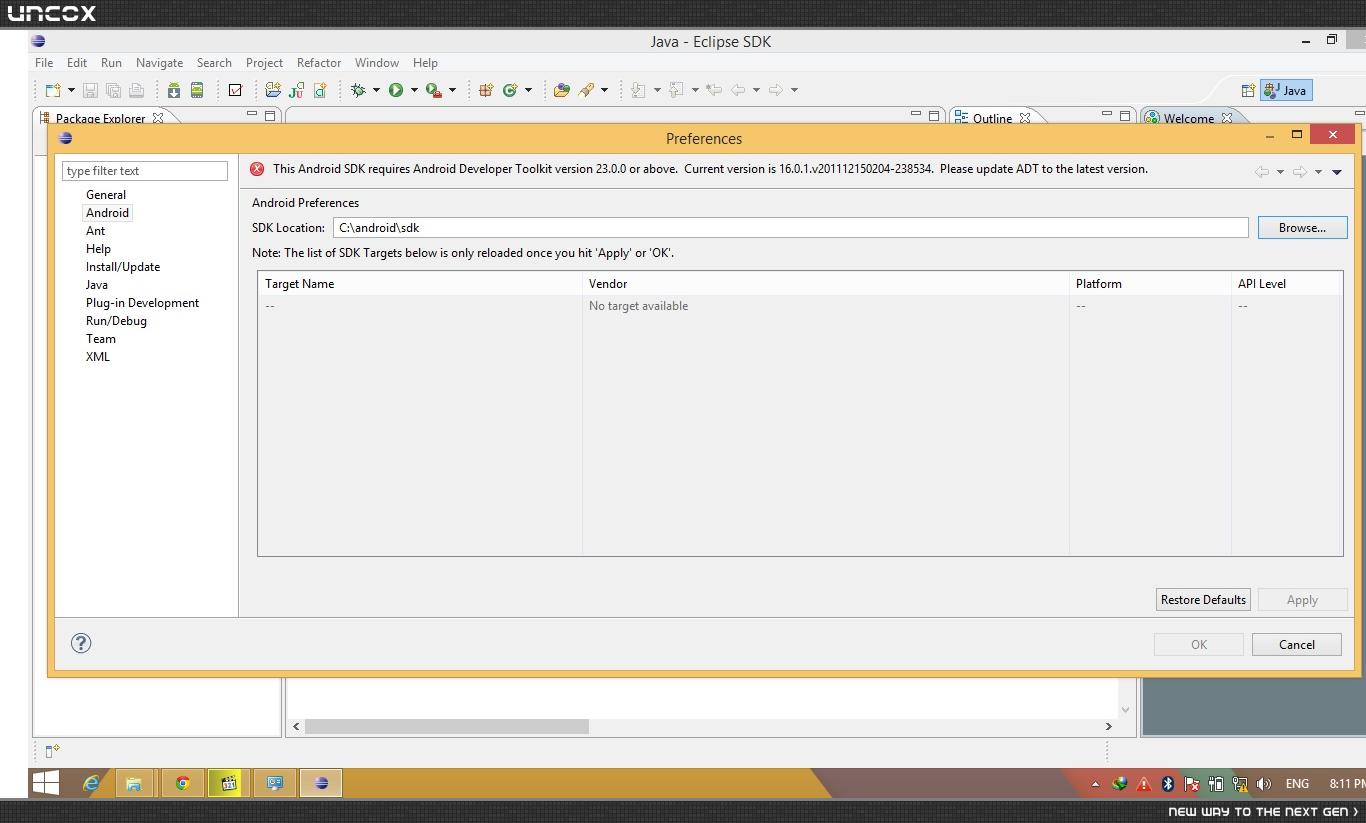This screenshot has height=823, width=1366.
Task: Open the Android SDK Manager icon
Action: [x=174, y=90]
